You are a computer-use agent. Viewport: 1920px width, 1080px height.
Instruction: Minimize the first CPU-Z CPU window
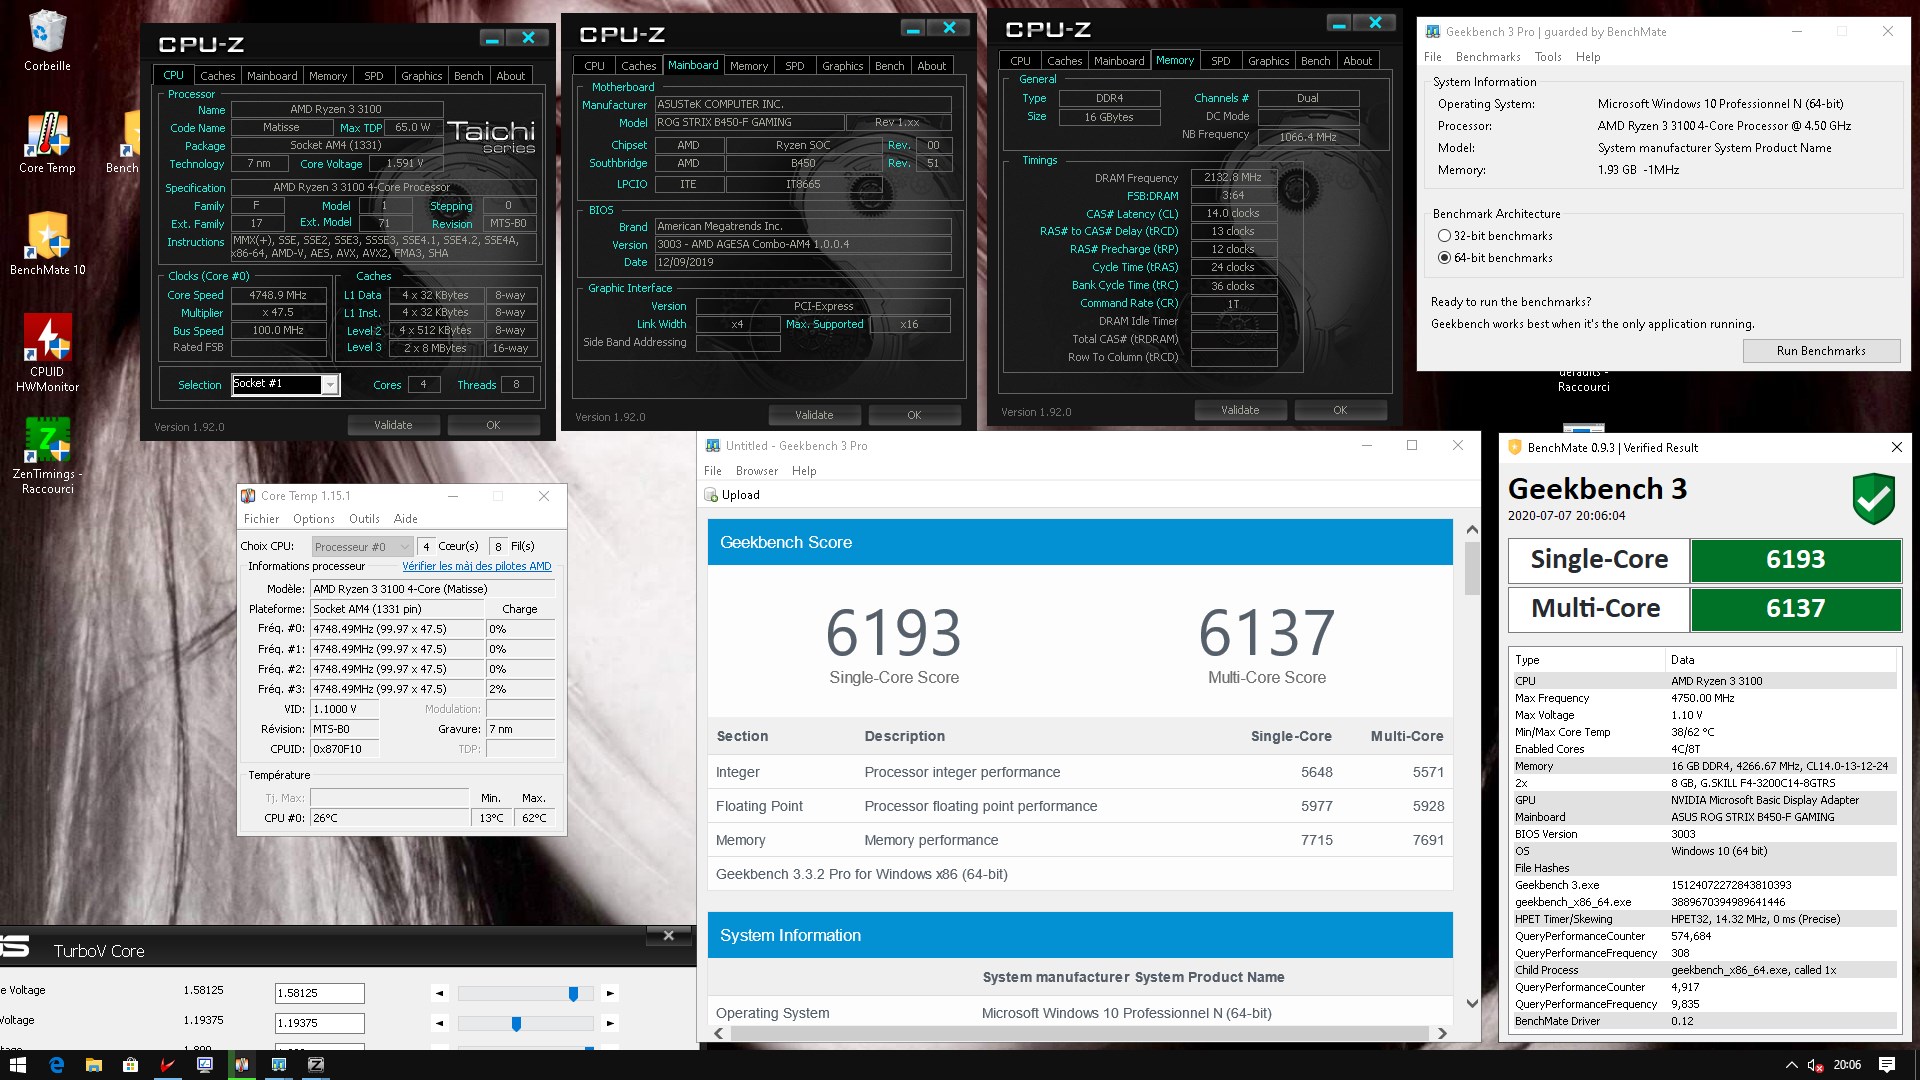click(491, 38)
